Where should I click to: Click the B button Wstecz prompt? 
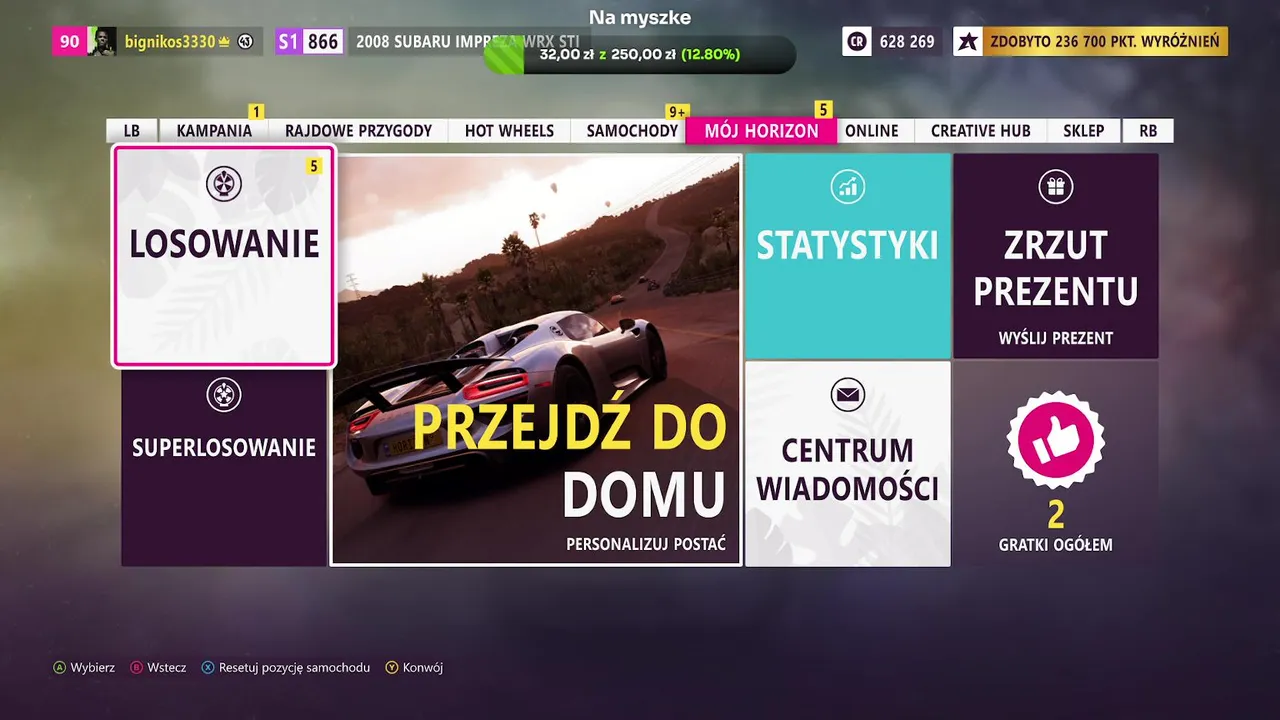point(159,668)
